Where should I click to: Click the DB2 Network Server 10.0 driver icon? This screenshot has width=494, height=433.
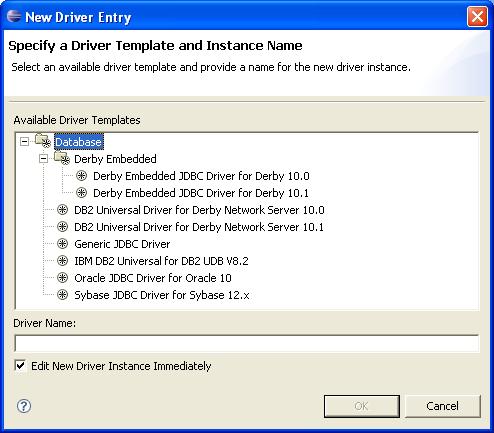coord(62,210)
